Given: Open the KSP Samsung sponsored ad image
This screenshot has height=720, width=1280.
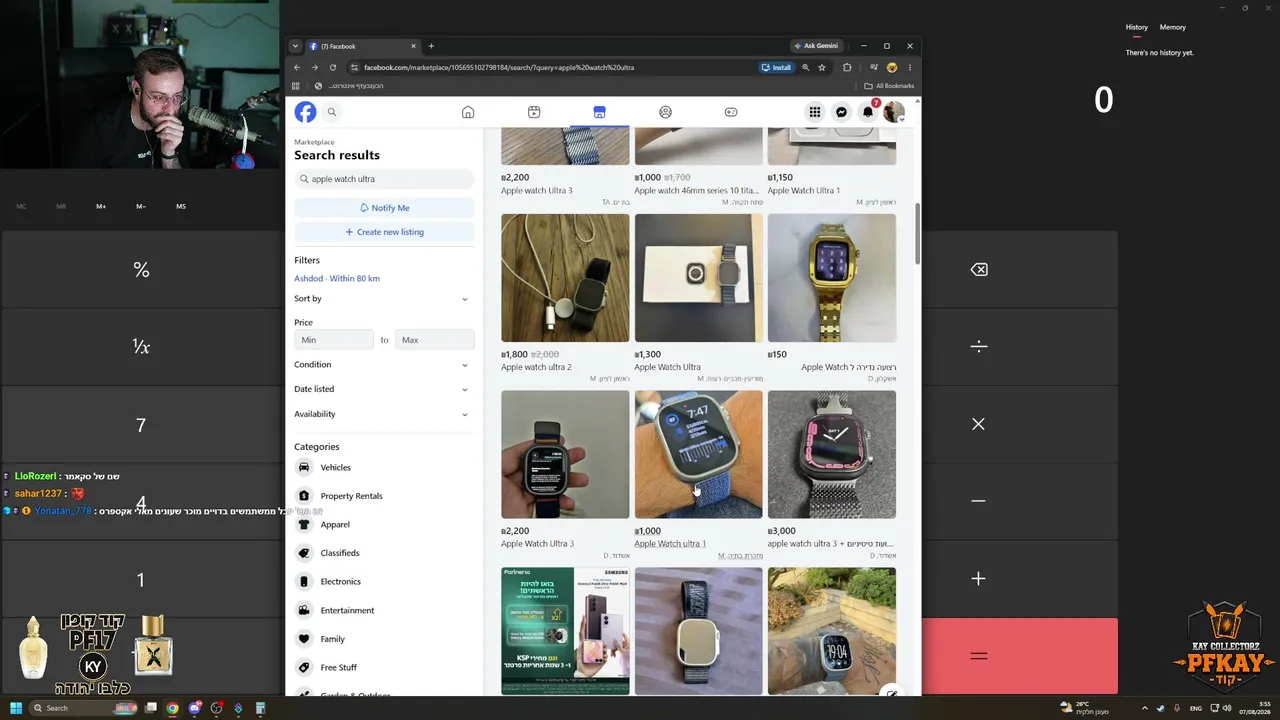Looking at the screenshot, I should click(x=565, y=631).
